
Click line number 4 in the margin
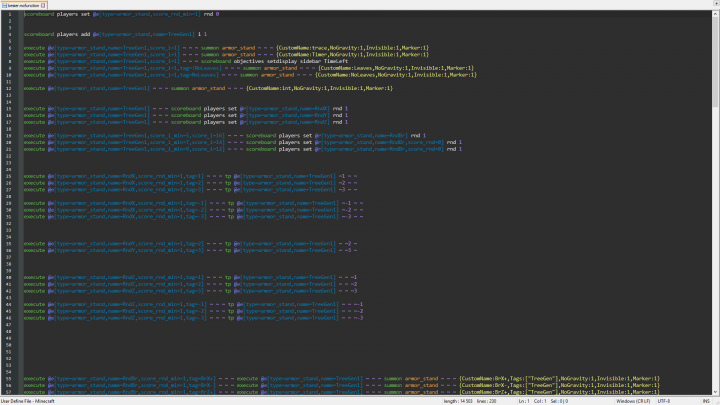pyautogui.click(x=9, y=35)
